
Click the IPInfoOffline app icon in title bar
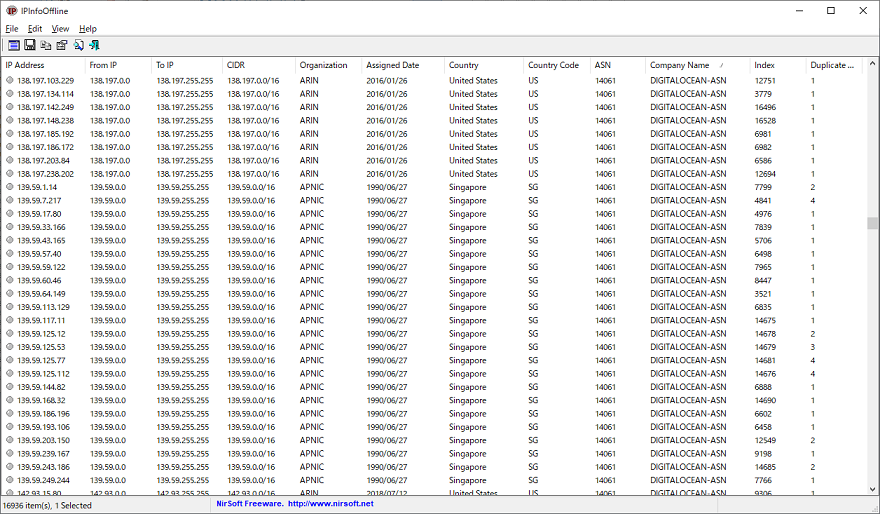point(11,11)
